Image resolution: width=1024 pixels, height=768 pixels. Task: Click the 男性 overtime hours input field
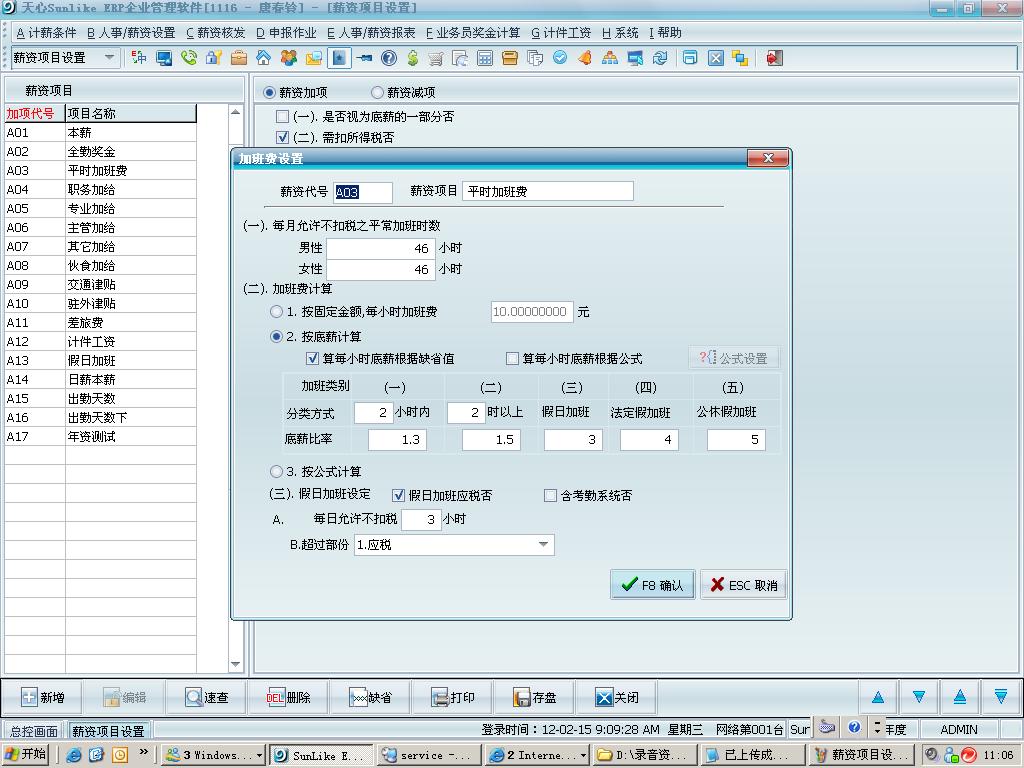tap(380, 247)
